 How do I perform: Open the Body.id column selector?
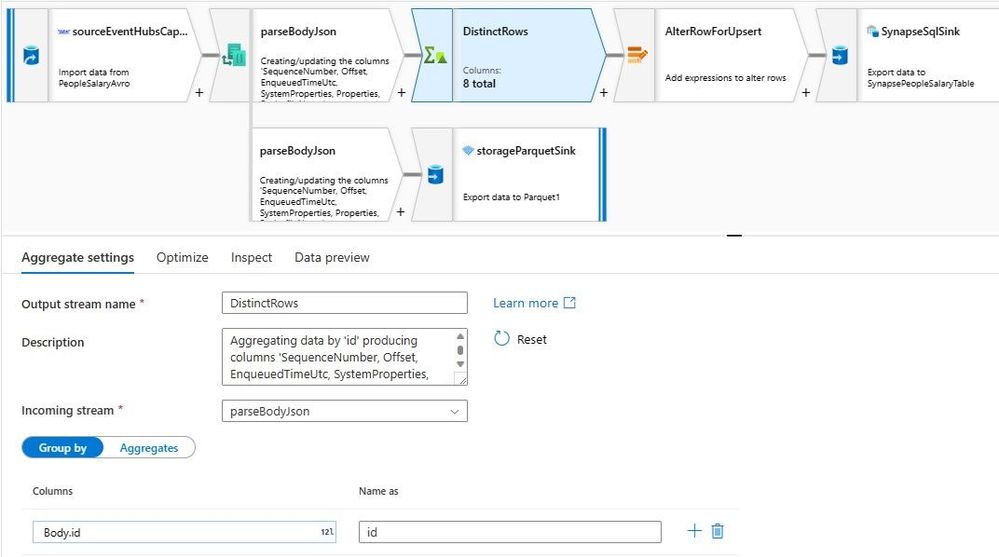click(x=184, y=532)
